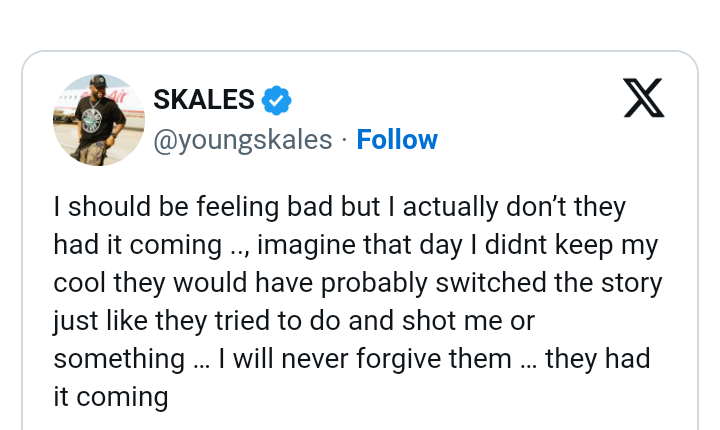Click the X logo on the tweet

point(644,98)
